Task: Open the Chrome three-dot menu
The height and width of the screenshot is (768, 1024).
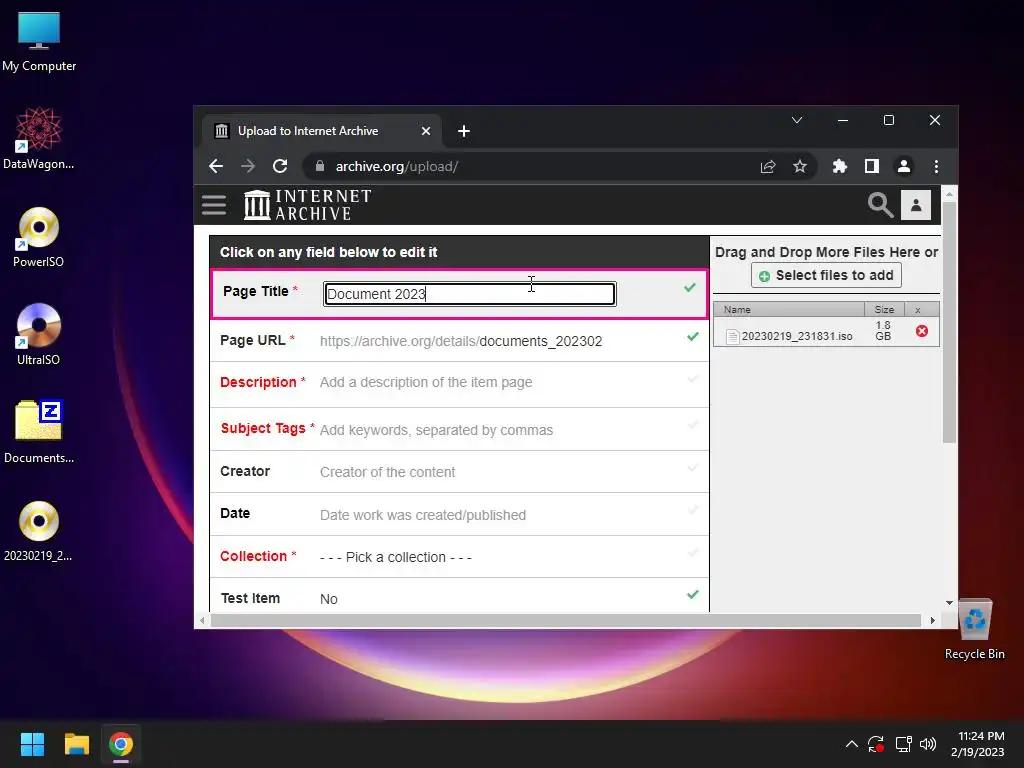Action: tap(936, 167)
